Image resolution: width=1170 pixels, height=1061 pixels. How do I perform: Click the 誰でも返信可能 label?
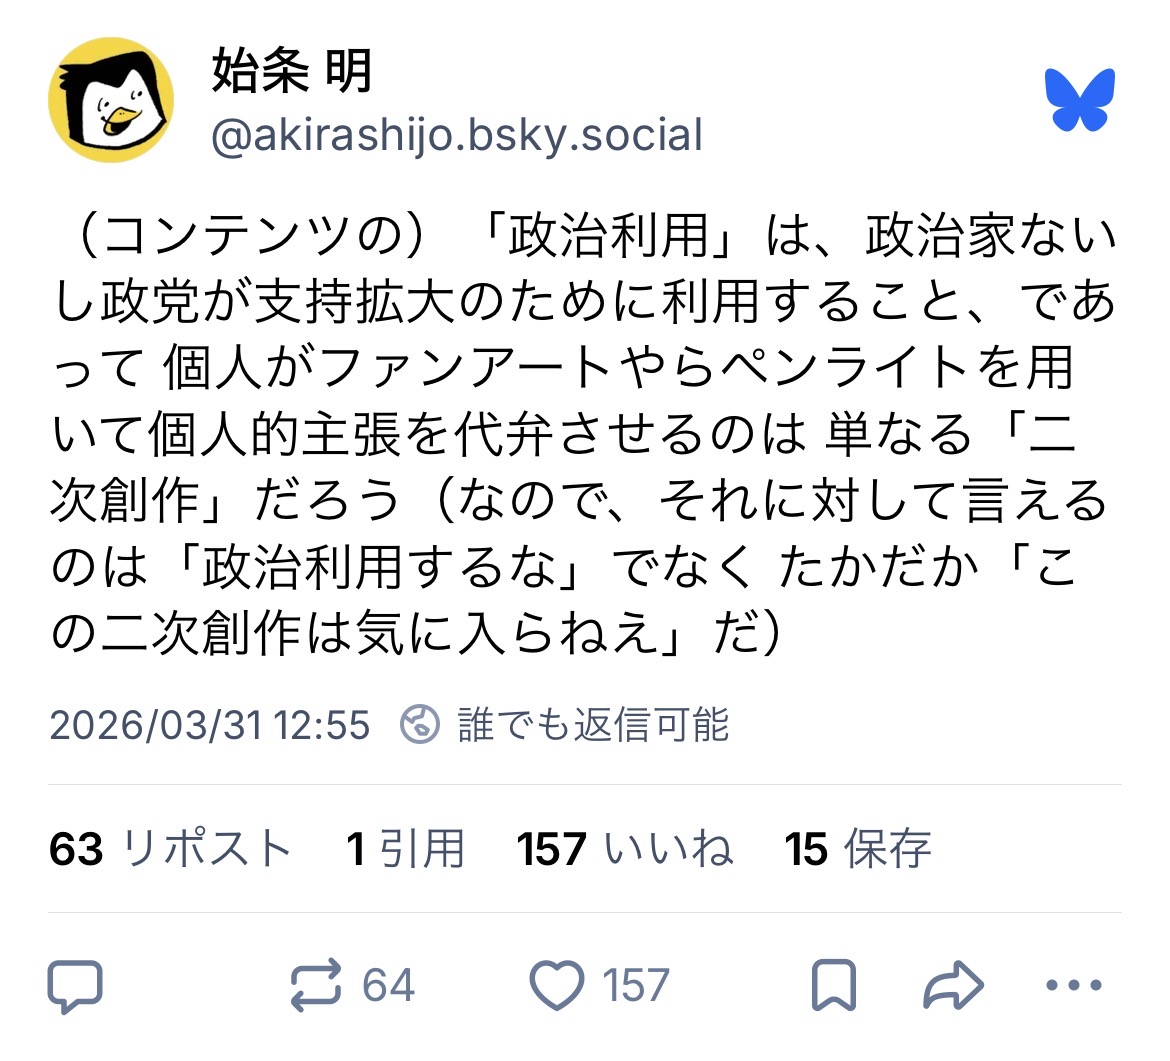pos(594,725)
